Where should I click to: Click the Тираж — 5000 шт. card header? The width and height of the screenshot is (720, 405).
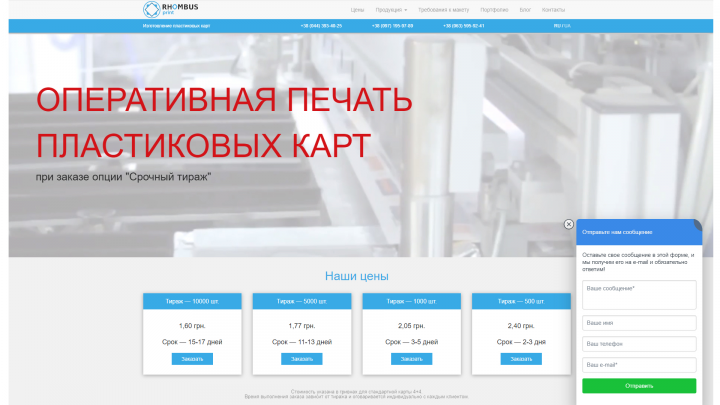[302, 301]
